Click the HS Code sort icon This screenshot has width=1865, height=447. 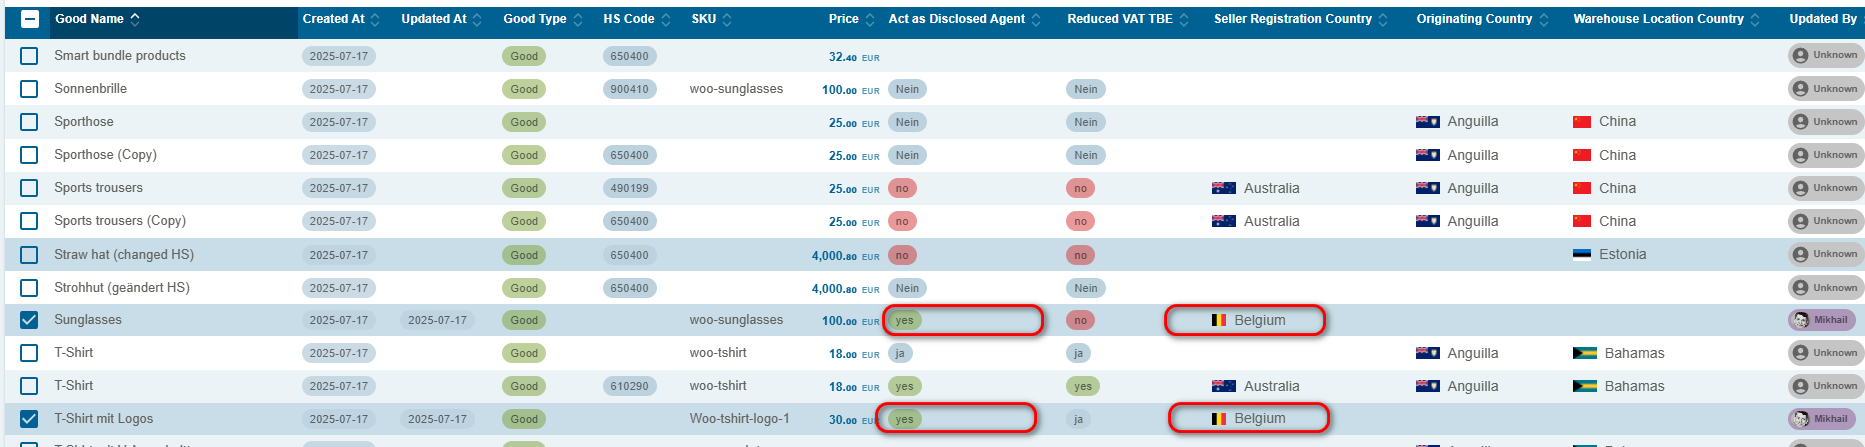tap(667, 20)
